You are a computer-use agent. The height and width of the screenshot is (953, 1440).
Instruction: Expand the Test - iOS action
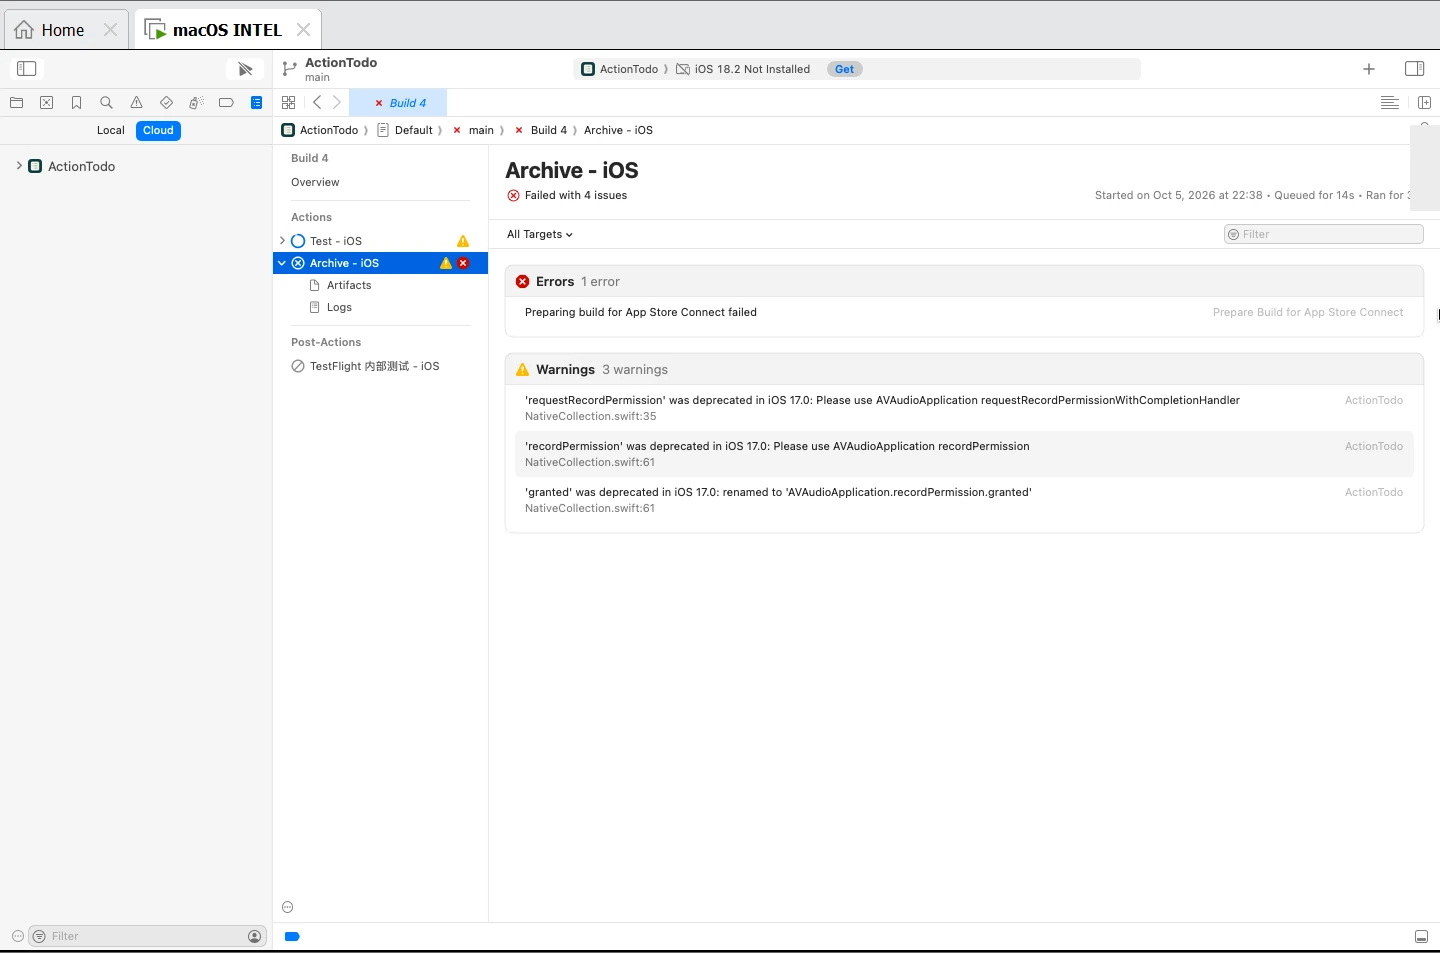282,241
